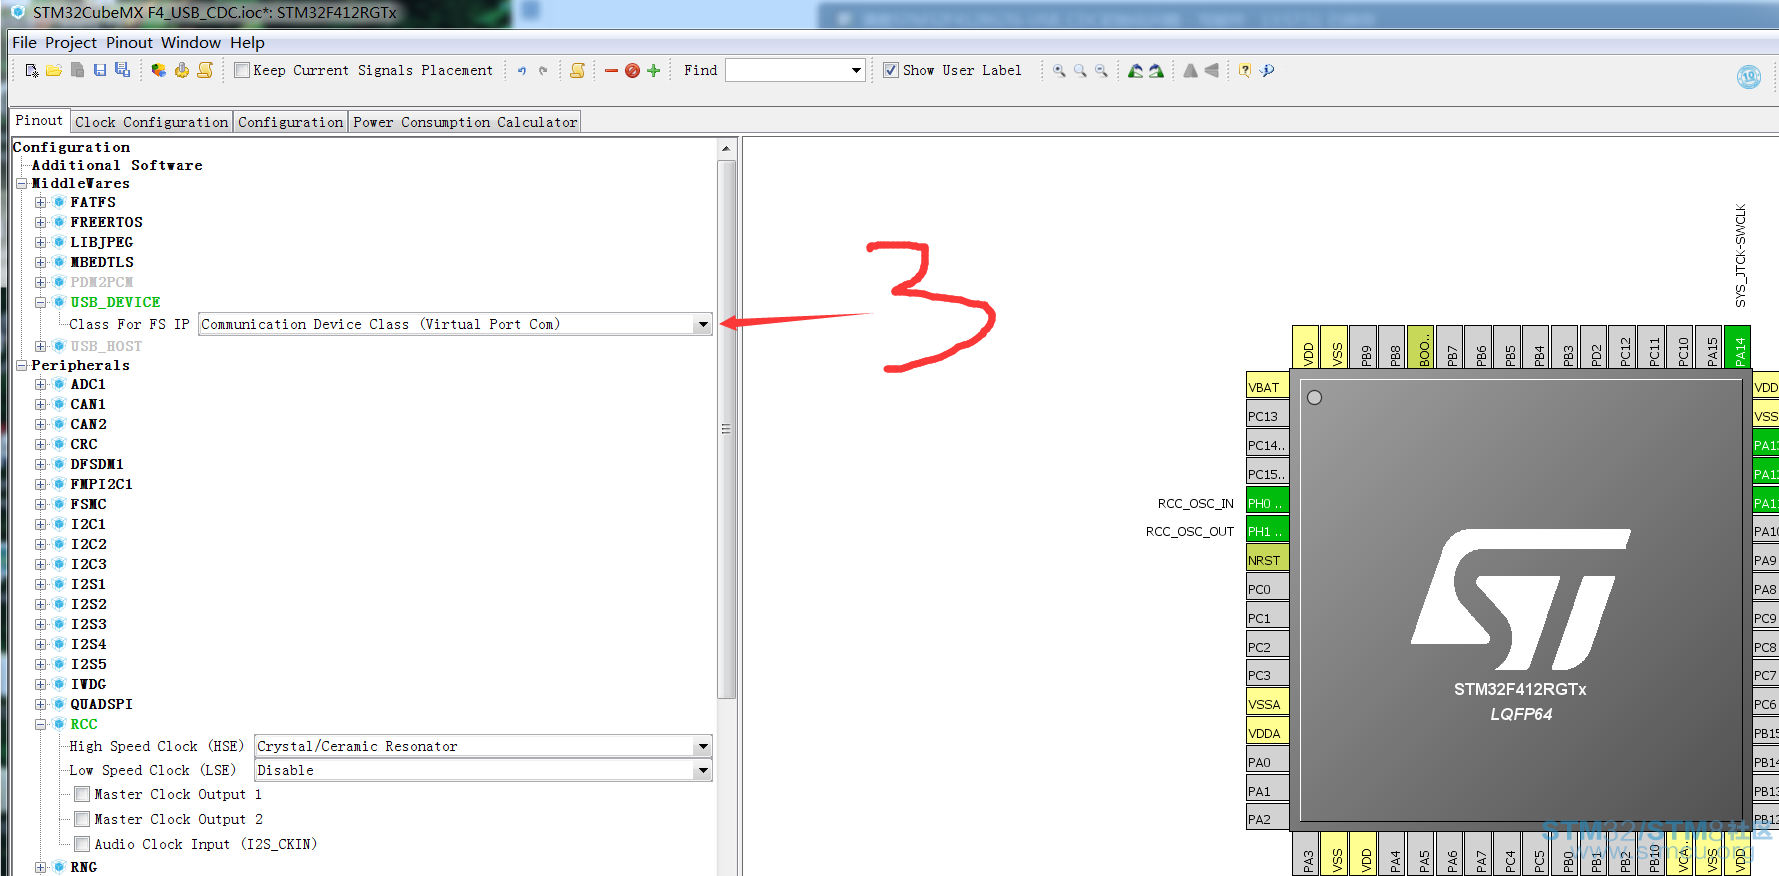
Task: Check Audio Clock Input (I2S_CKIN)
Action: tap(82, 844)
